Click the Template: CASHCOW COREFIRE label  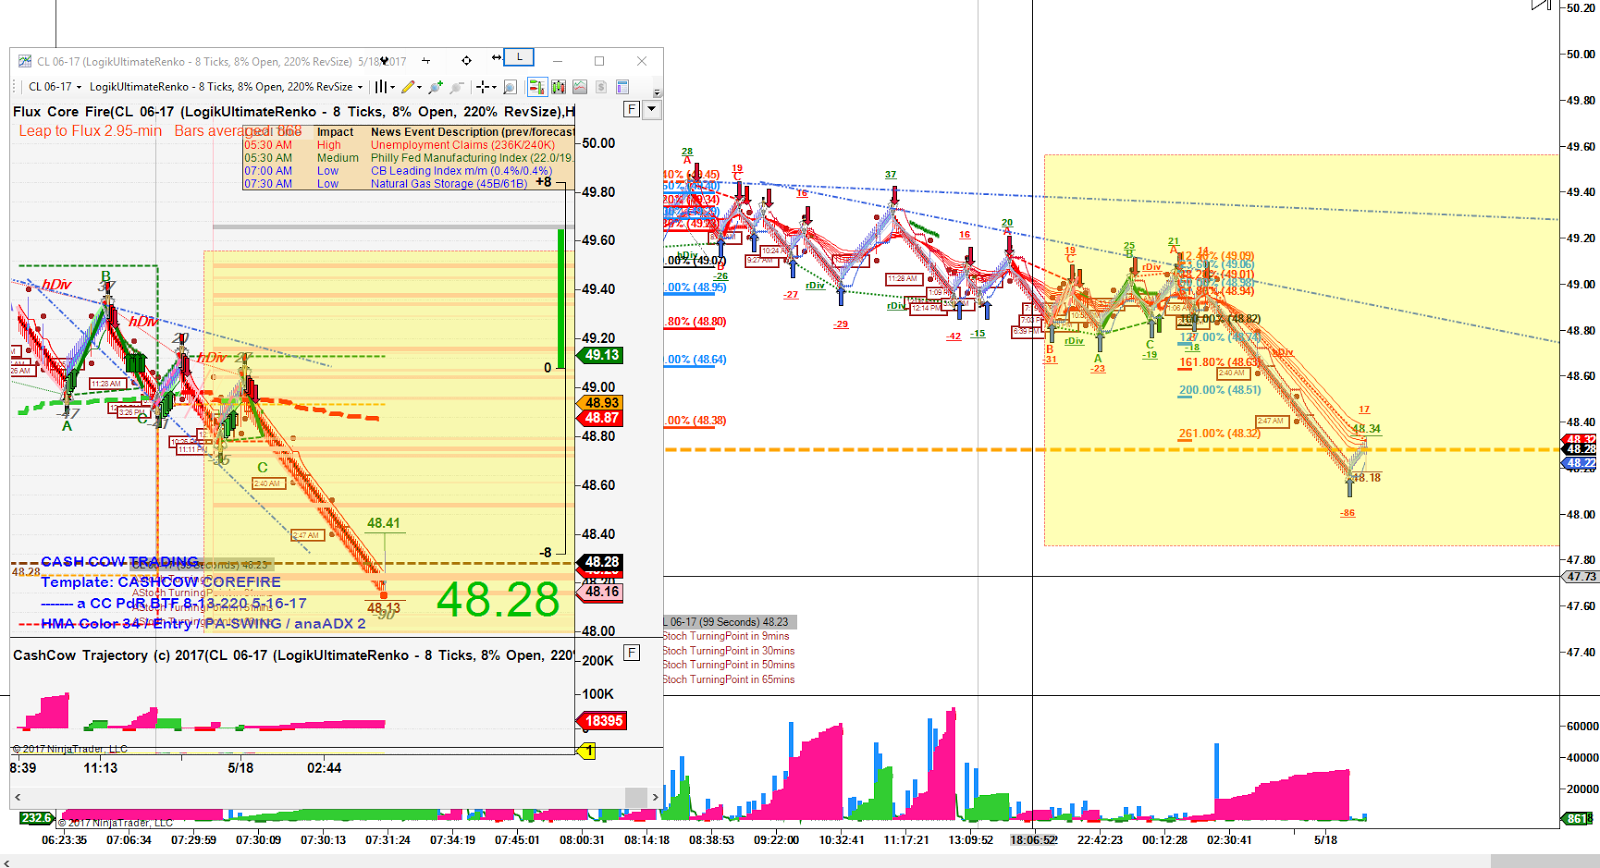pyautogui.click(x=161, y=582)
